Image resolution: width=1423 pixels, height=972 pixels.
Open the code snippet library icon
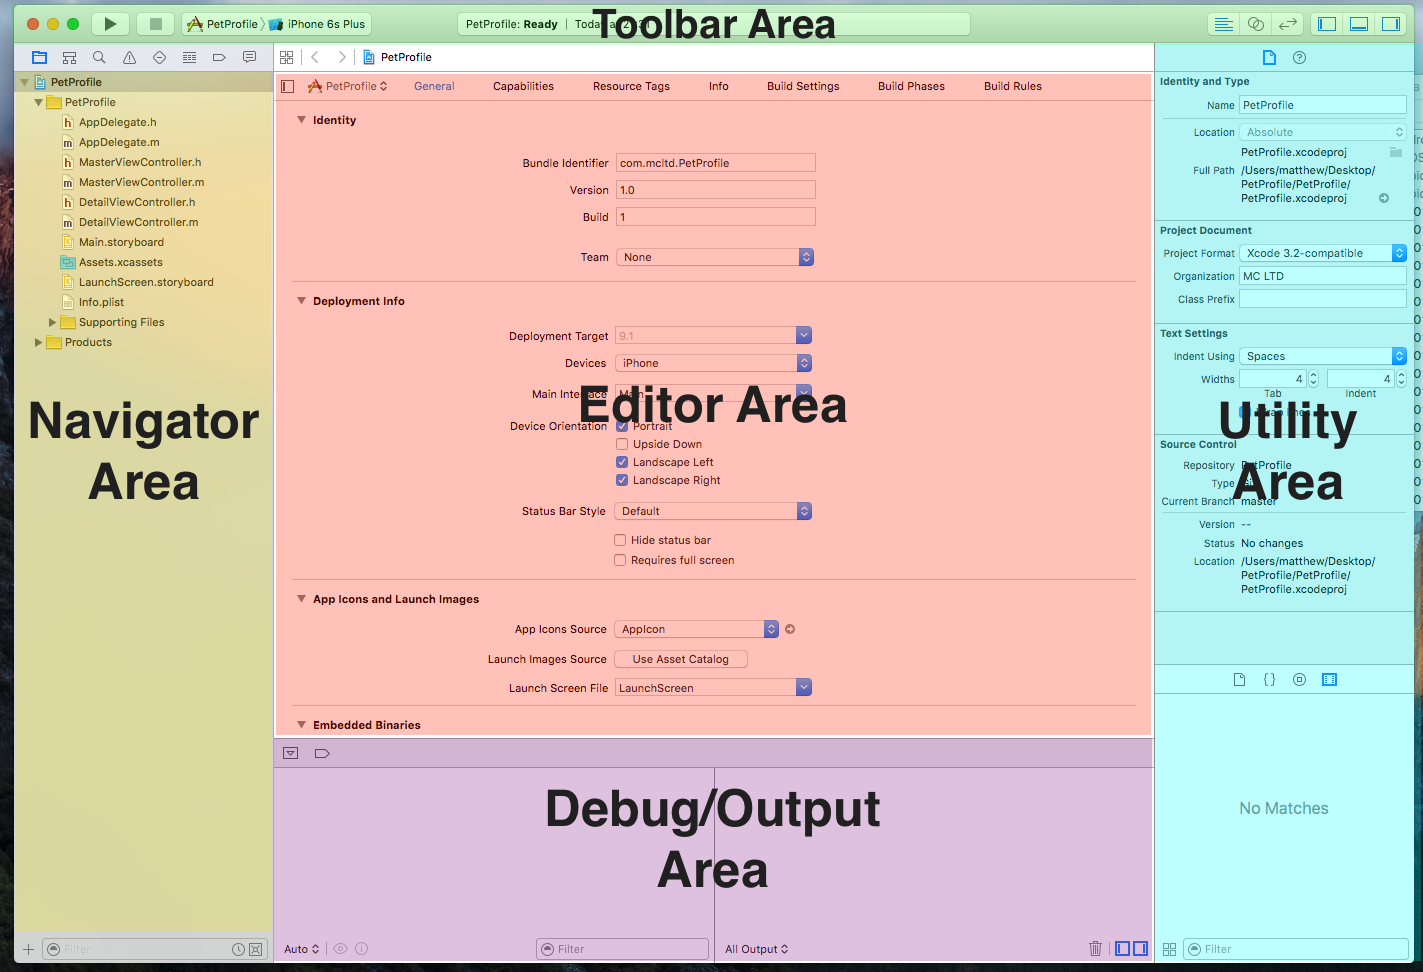(x=1269, y=680)
